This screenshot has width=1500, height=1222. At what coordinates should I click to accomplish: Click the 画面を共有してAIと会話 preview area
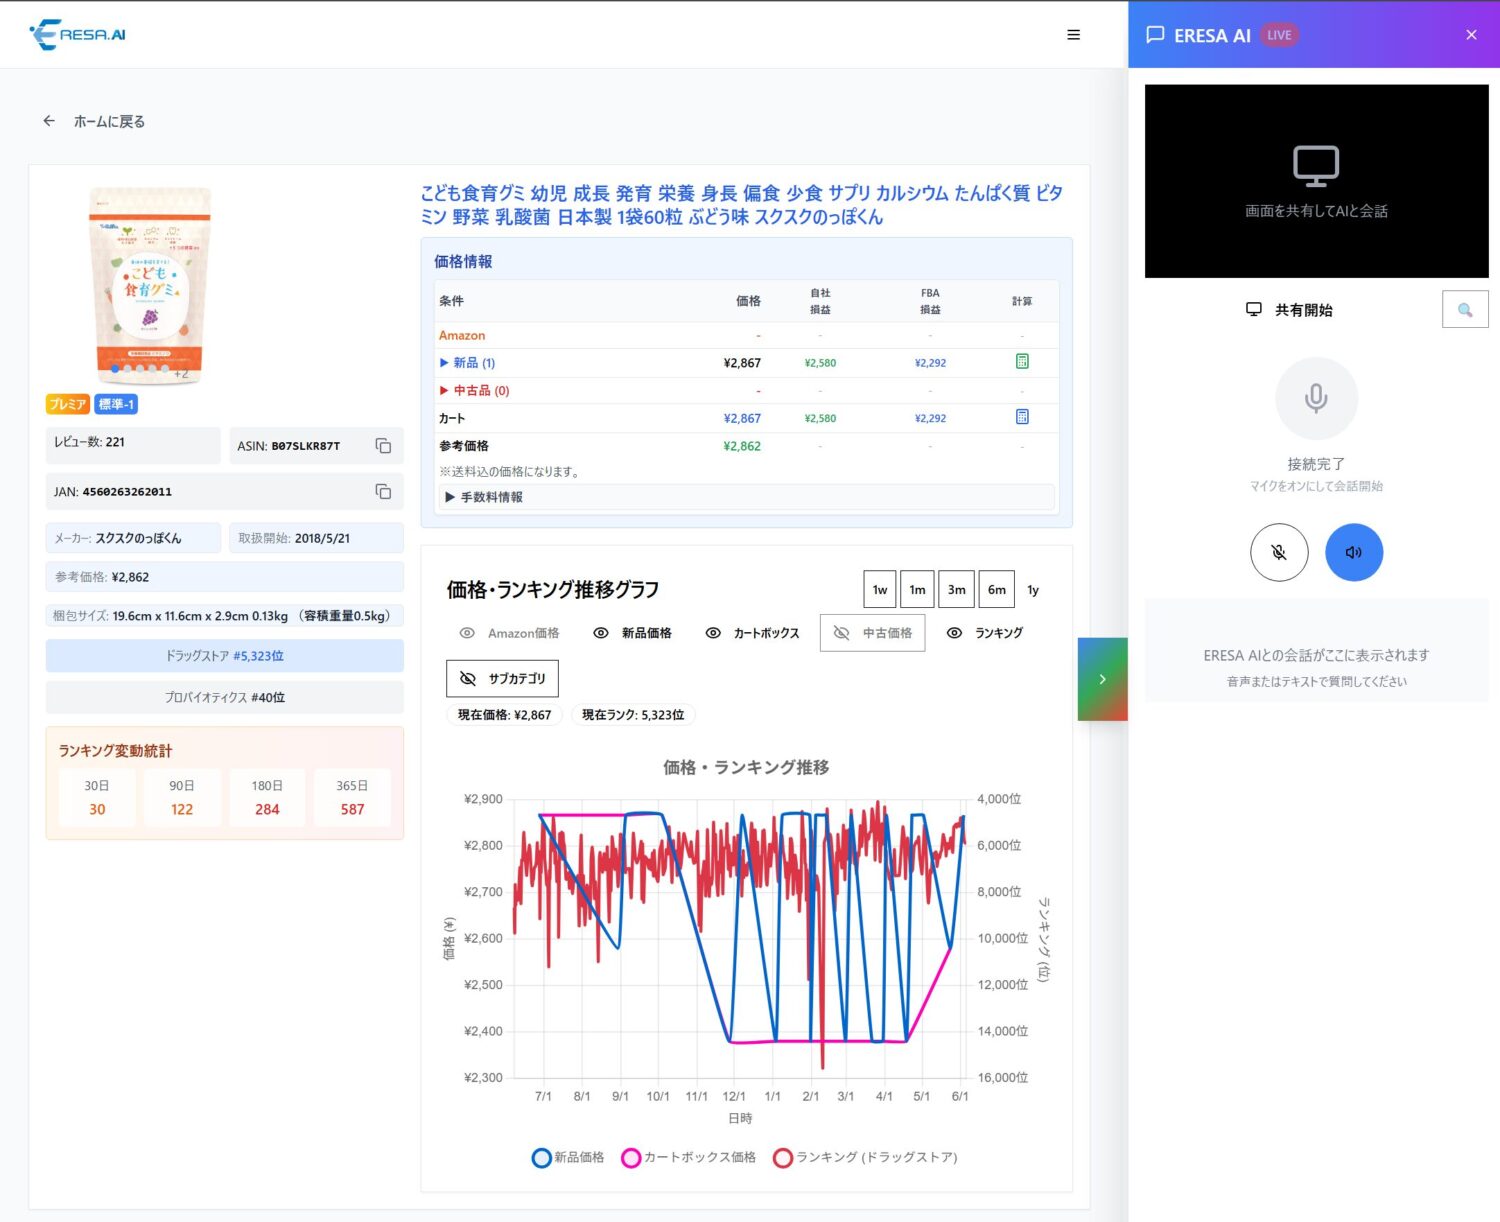pos(1316,181)
